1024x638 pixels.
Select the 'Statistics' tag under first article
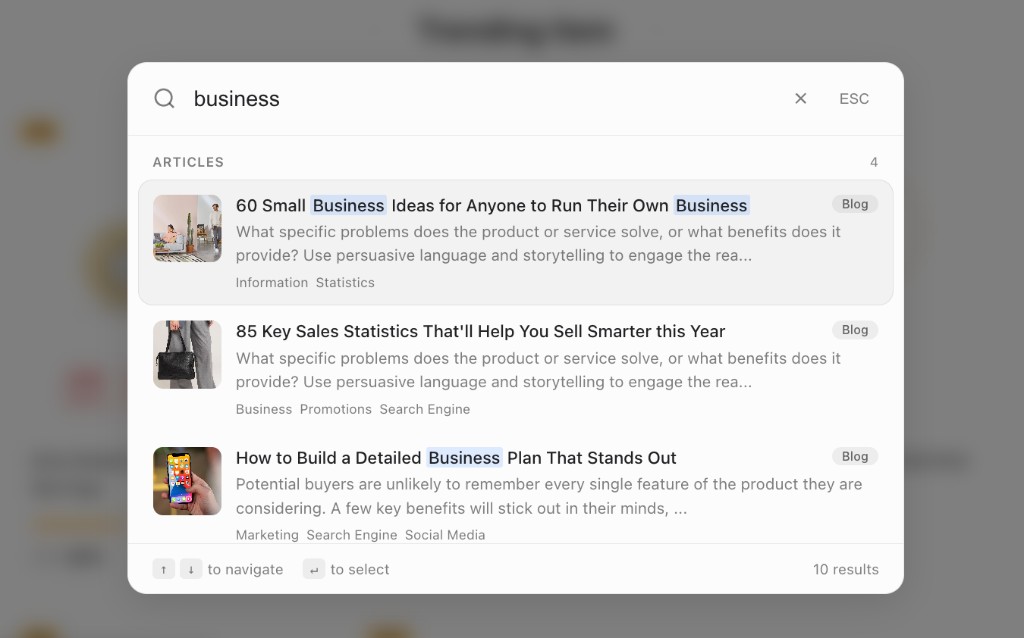(345, 283)
